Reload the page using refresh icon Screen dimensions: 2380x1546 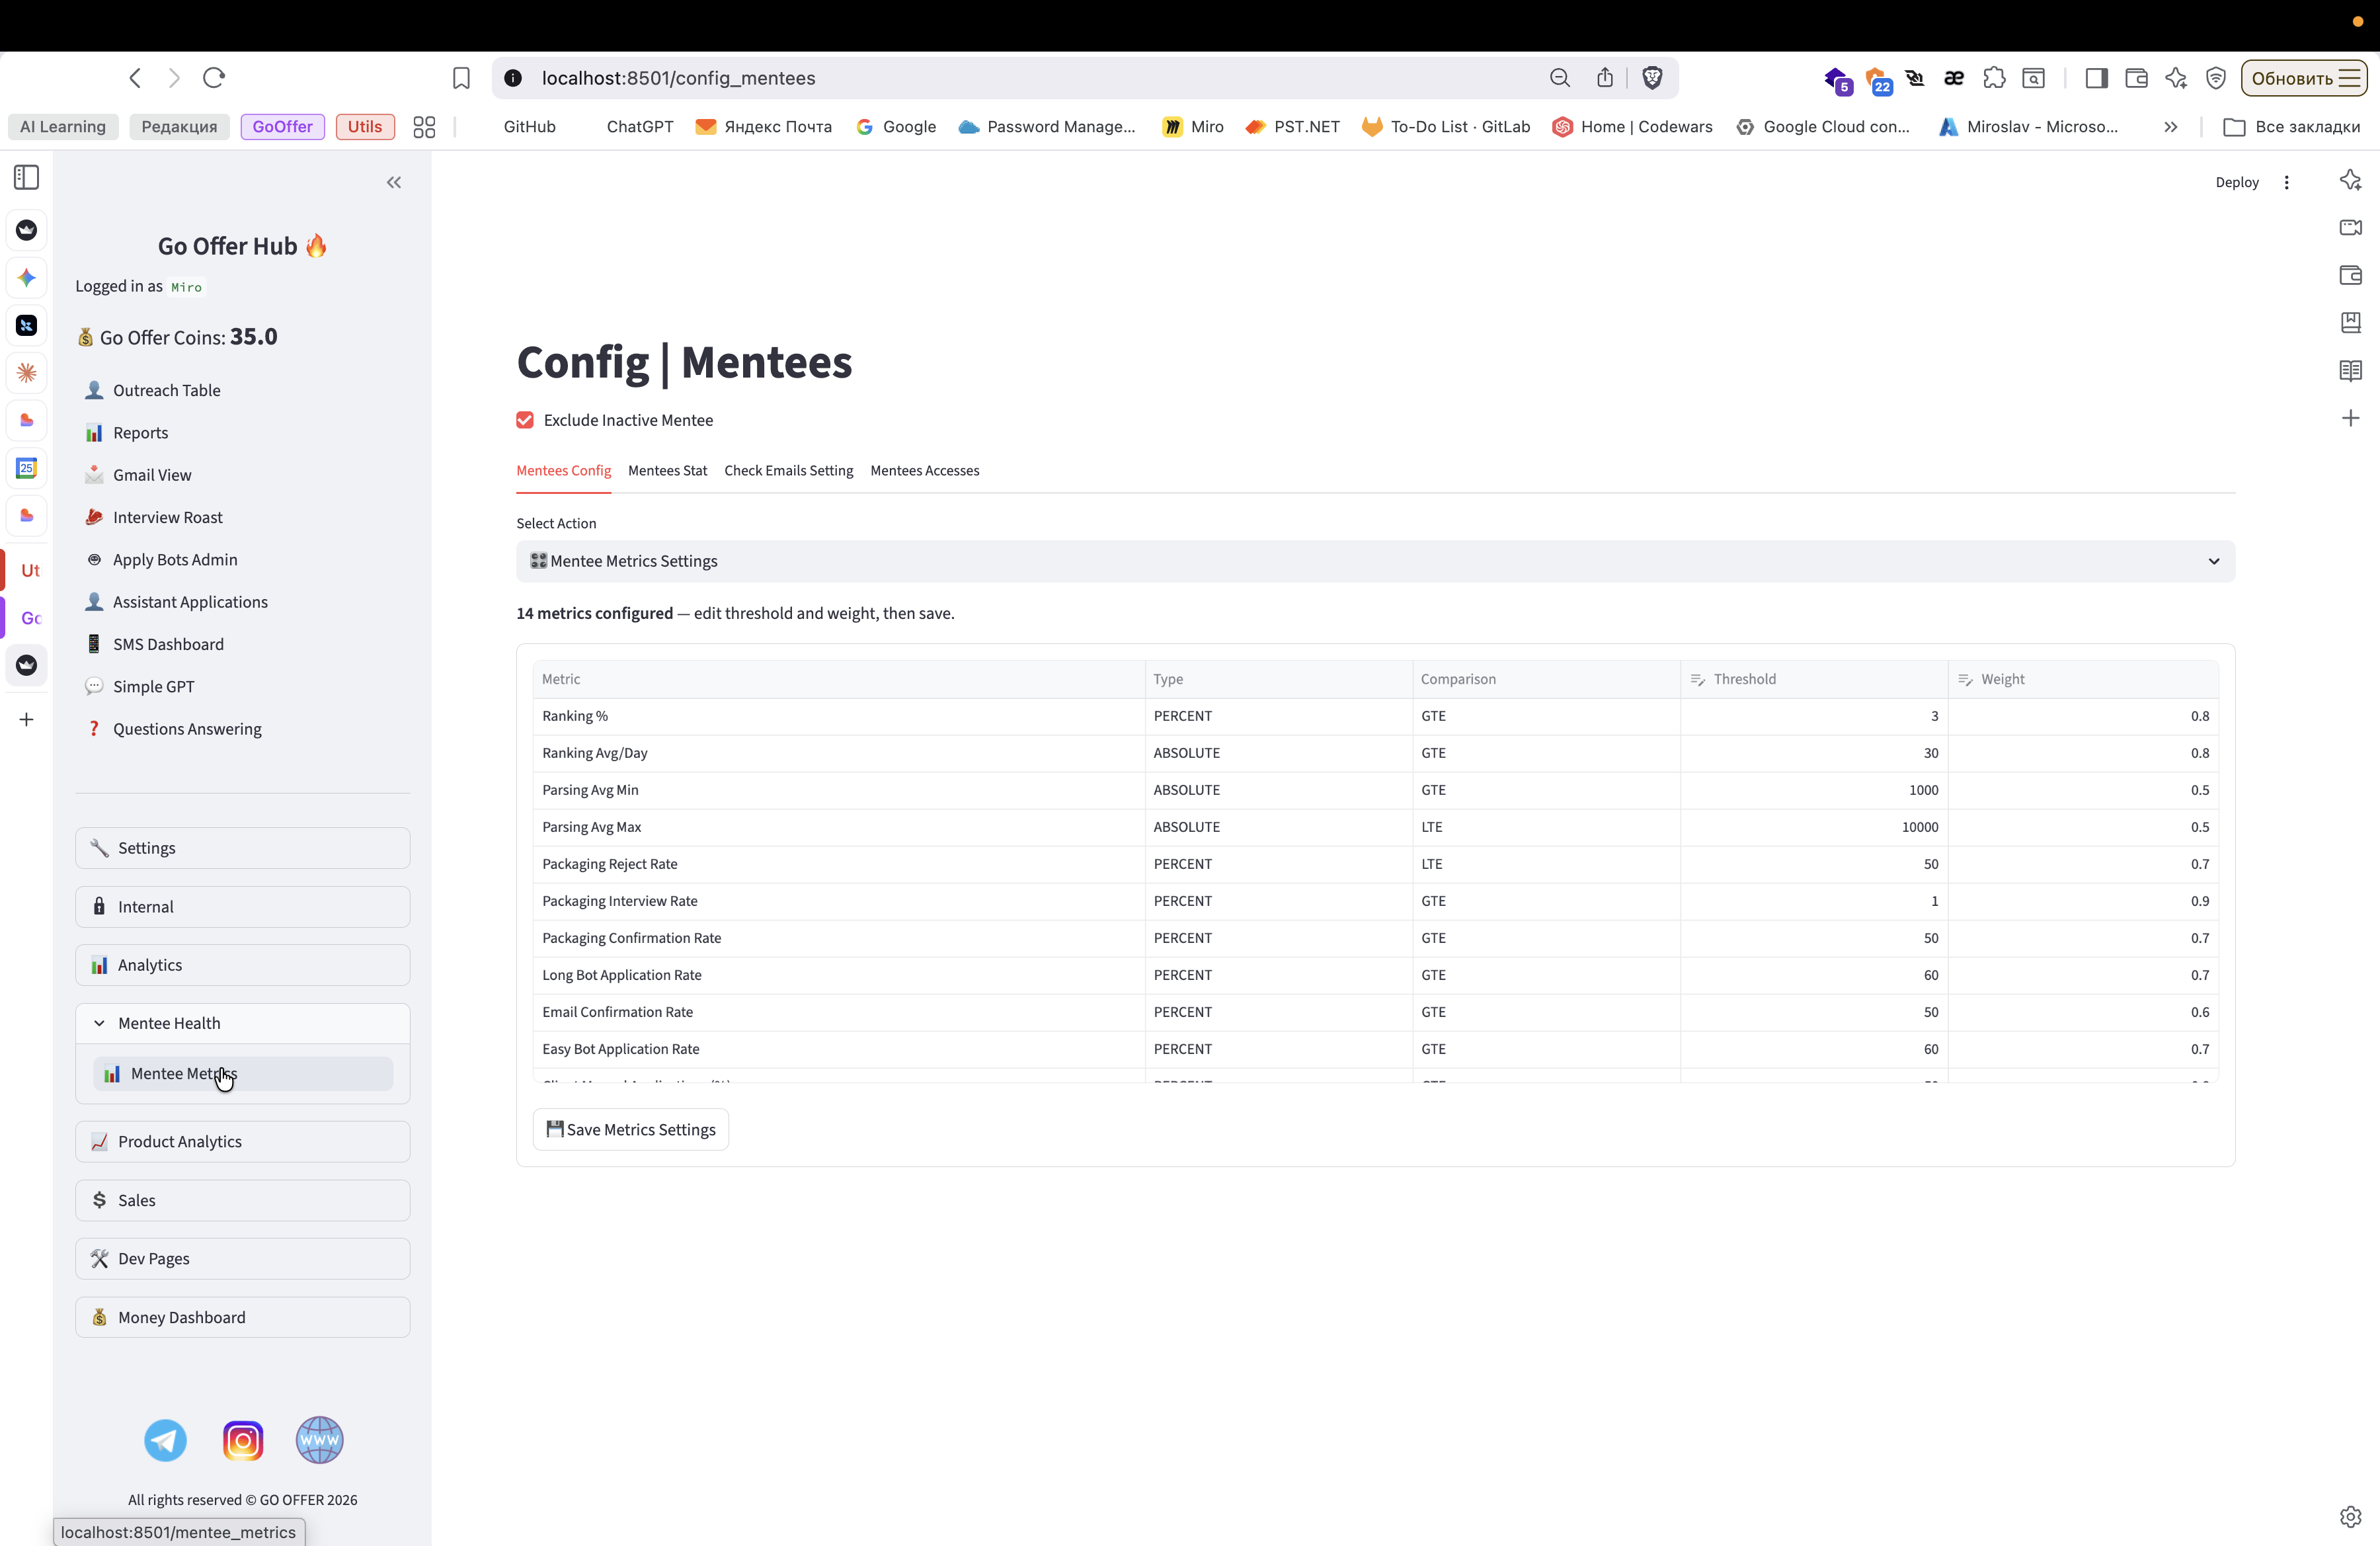[x=214, y=78]
